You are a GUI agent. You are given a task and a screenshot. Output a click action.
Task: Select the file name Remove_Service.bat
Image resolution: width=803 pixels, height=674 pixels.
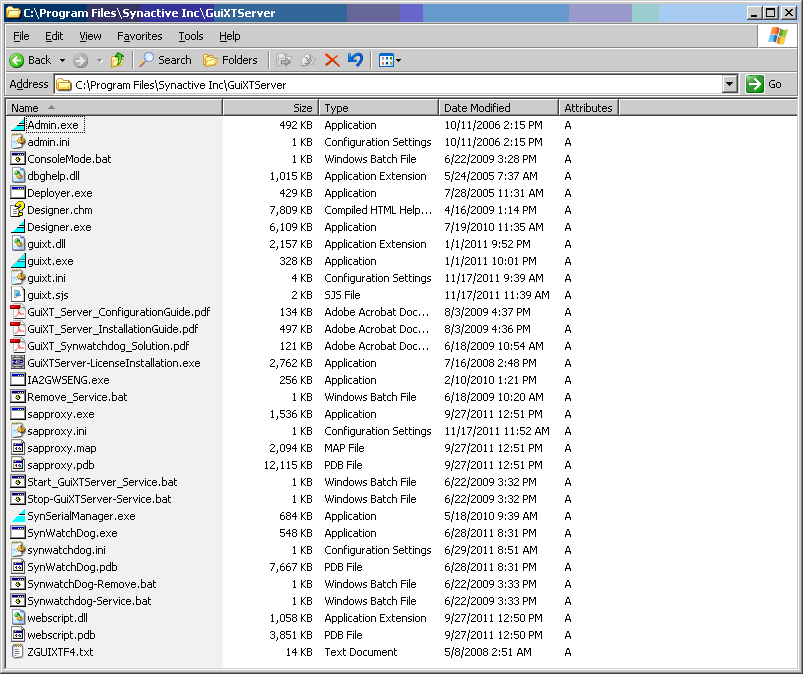point(77,397)
